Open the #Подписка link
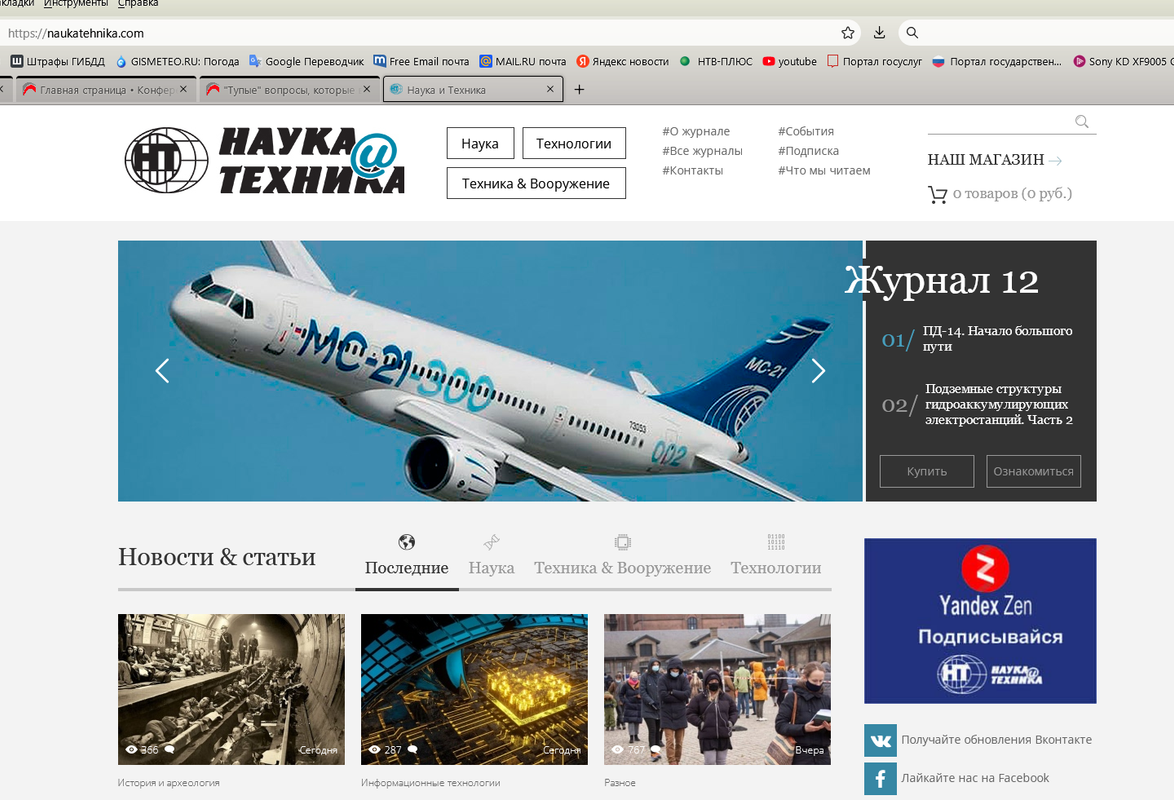The image size is (1174, 800). [808, 151]
